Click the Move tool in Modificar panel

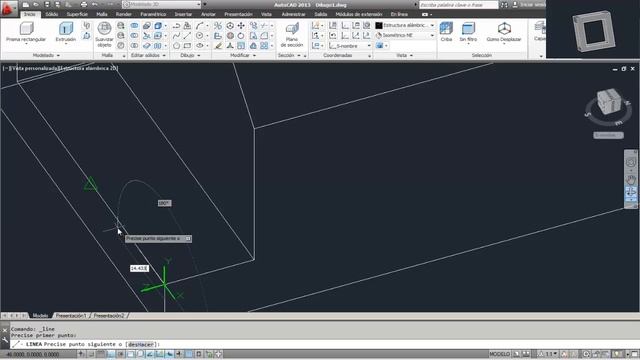[241, 26]
